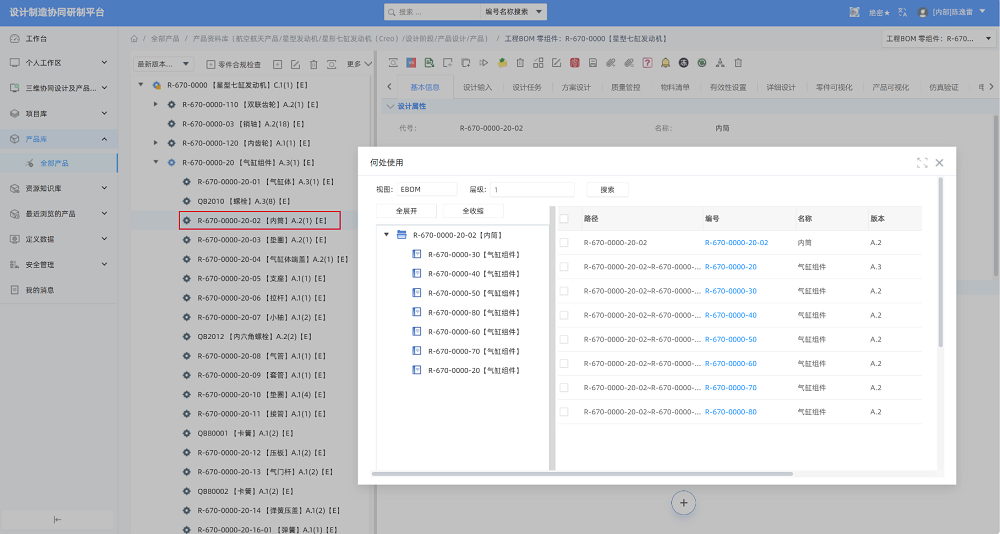1000x534 pixels.
Task: Click the pencil edit icon in right toolbar
Action: click(556, 63)
